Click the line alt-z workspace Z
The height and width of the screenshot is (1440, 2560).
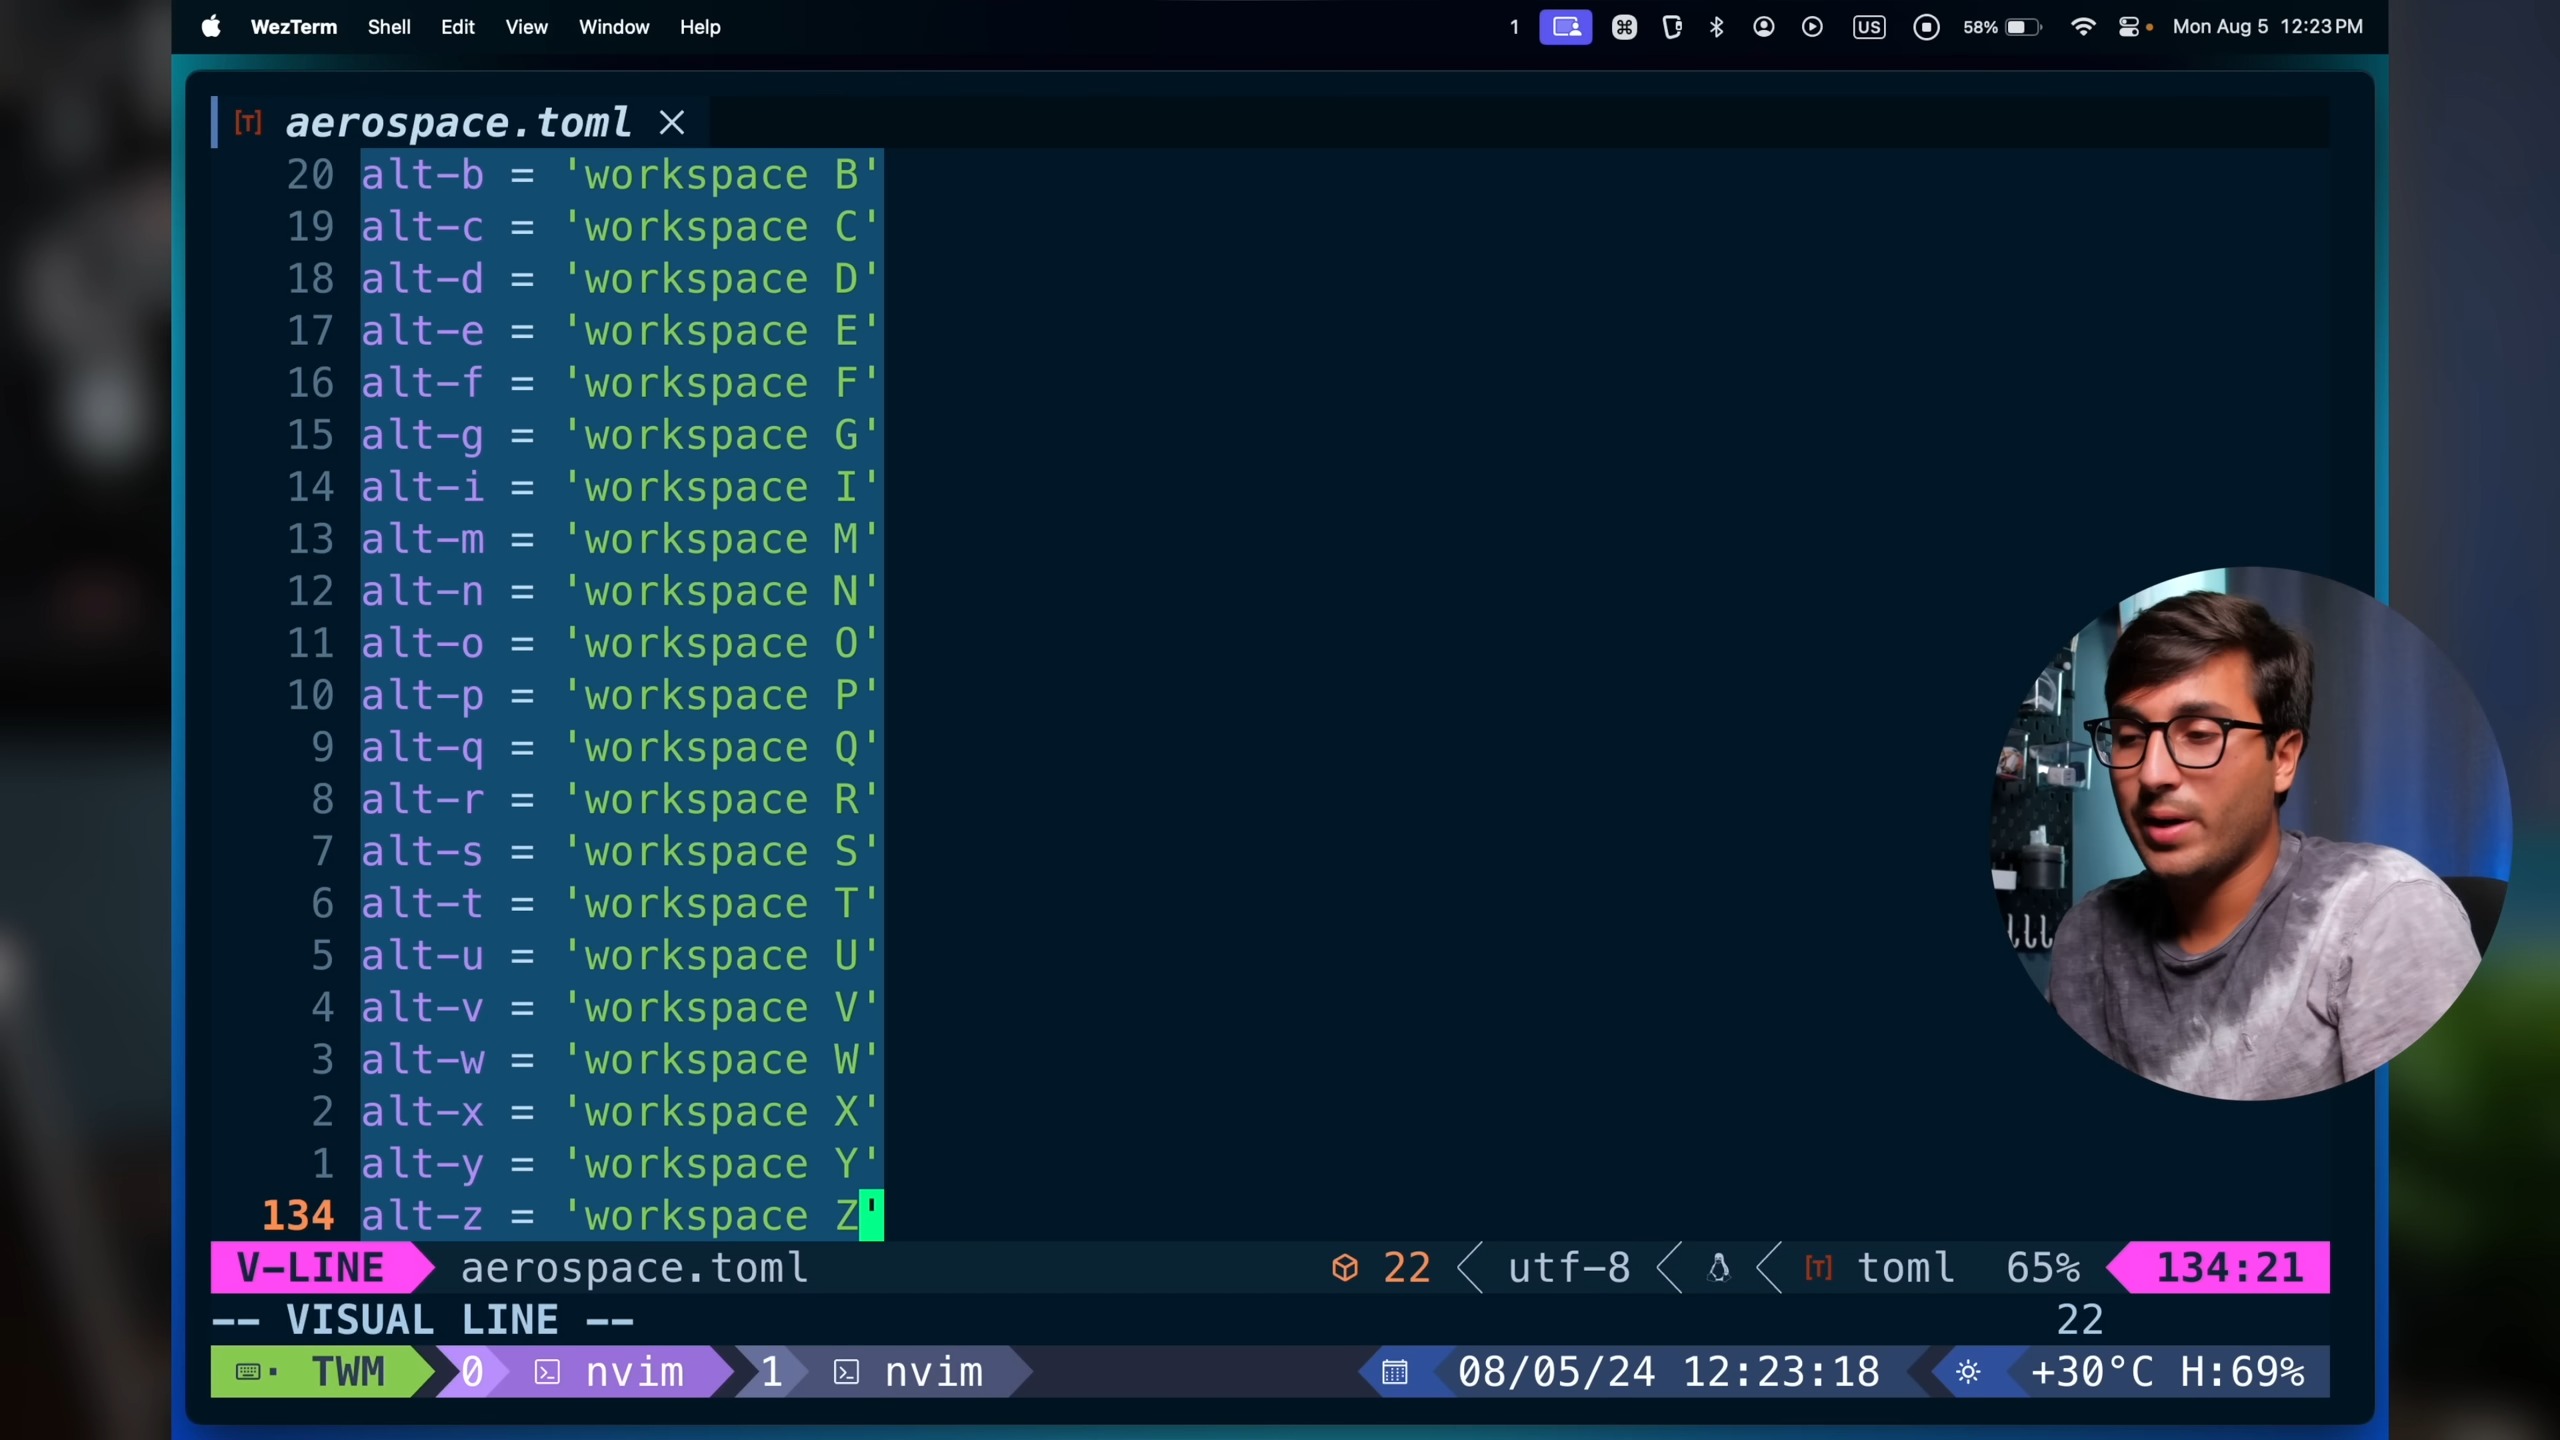620,1216
